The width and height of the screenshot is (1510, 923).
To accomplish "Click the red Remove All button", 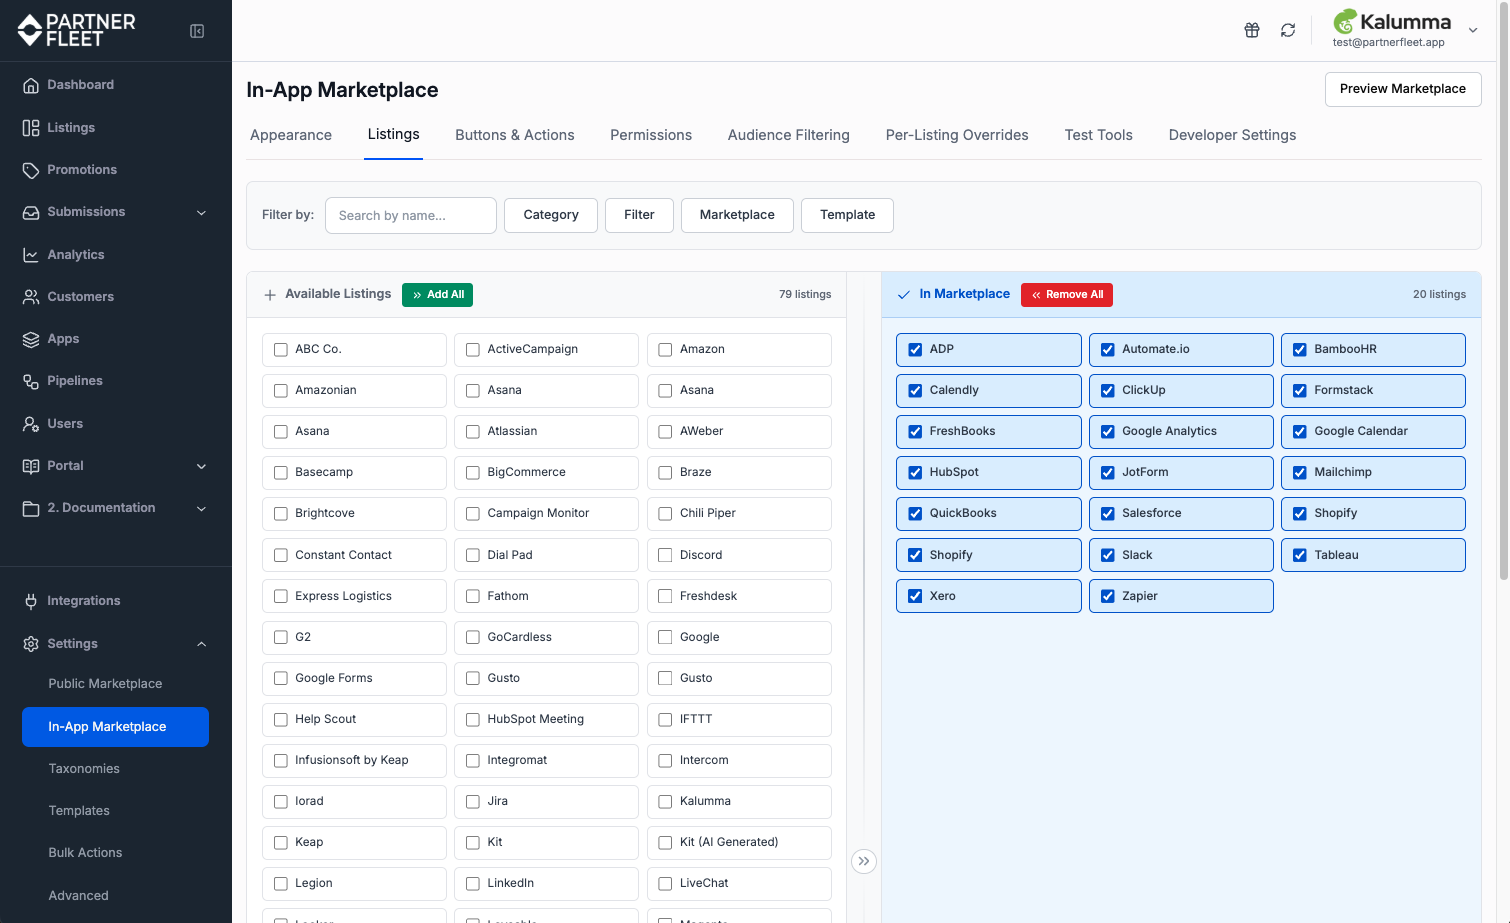I will (1067, 295).
